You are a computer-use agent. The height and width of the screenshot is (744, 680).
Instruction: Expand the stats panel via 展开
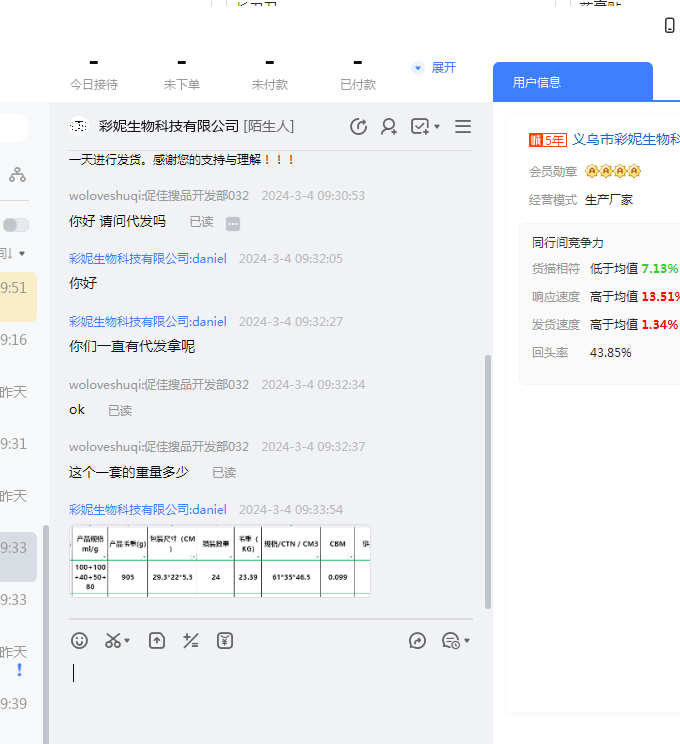434,67
